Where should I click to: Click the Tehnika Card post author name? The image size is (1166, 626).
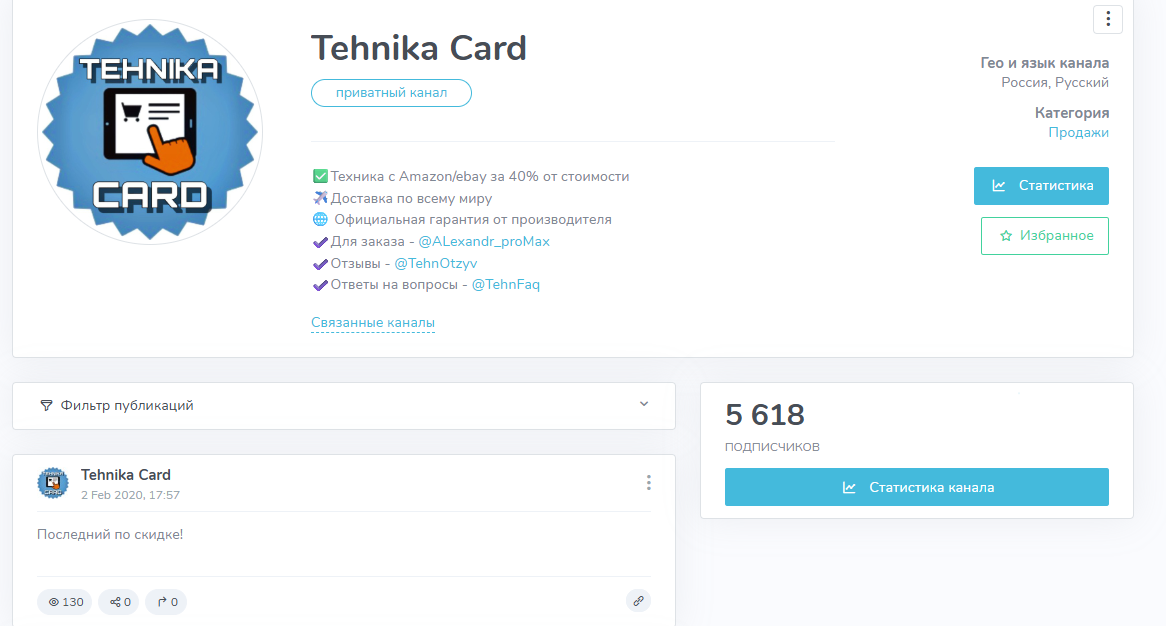pyautogui.click(x=126, y=475)
